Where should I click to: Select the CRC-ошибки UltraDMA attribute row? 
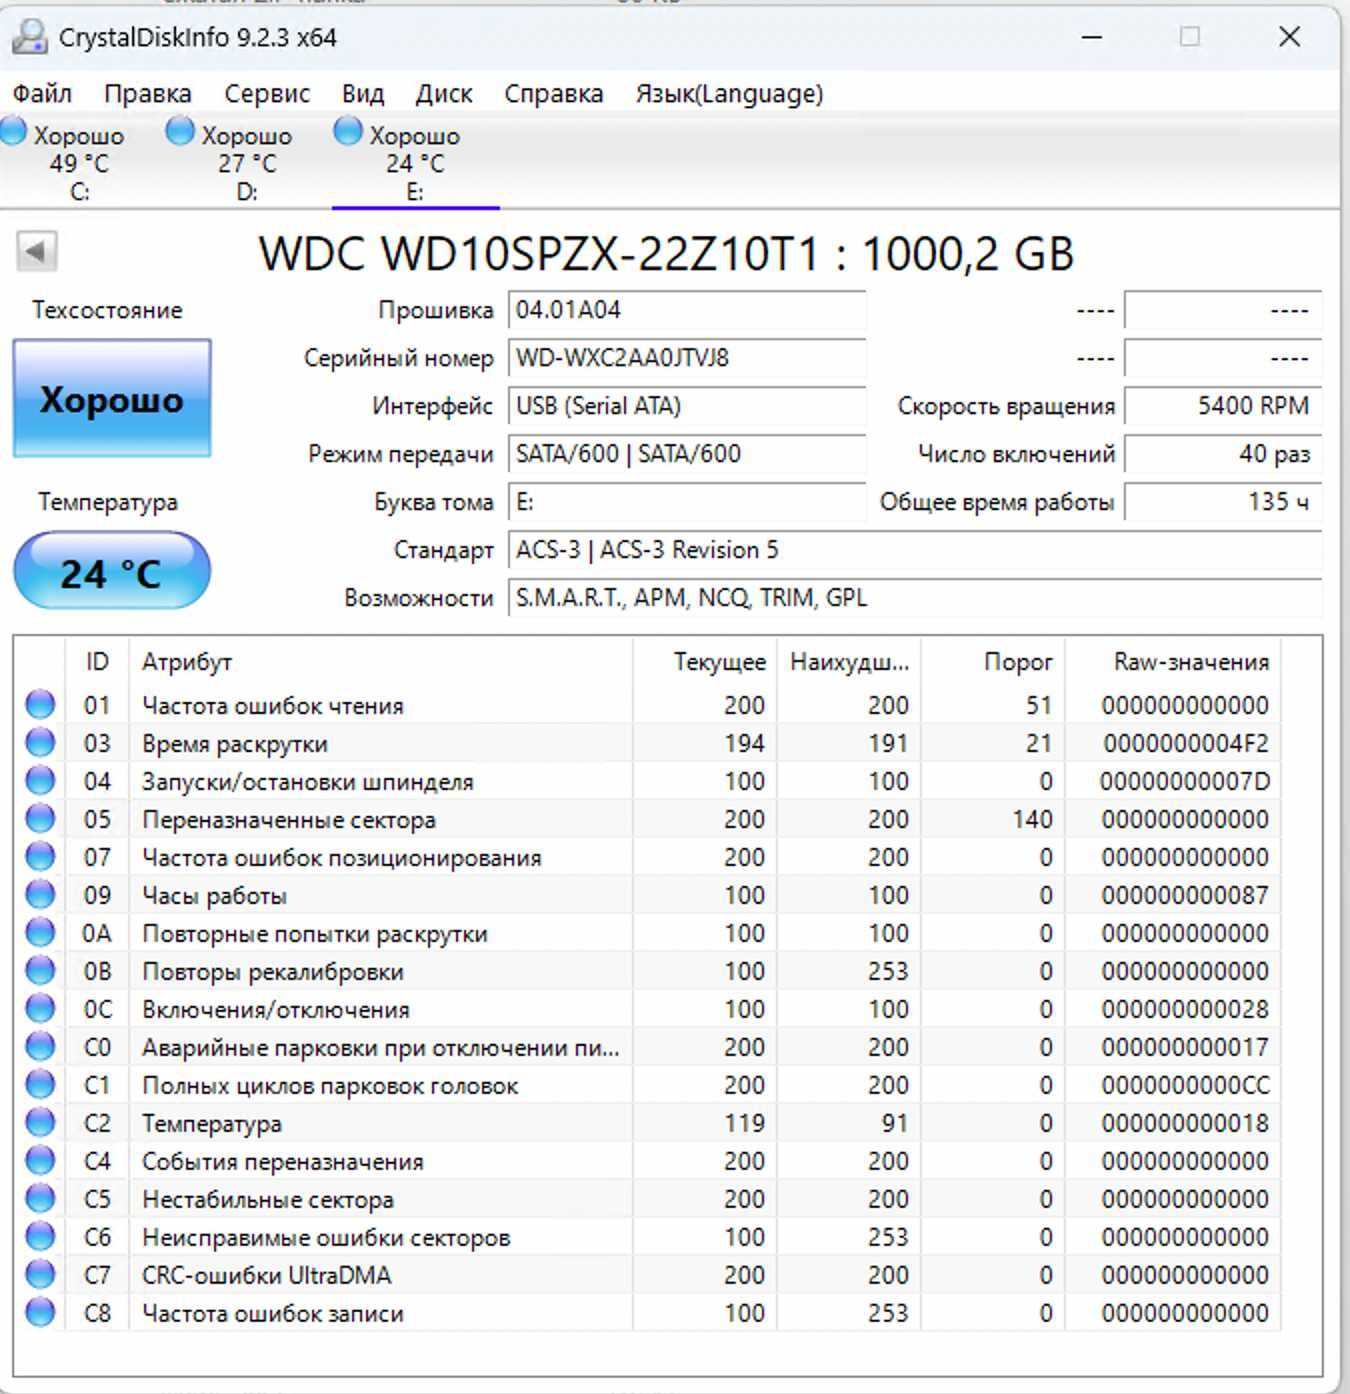pos(650,1275)
